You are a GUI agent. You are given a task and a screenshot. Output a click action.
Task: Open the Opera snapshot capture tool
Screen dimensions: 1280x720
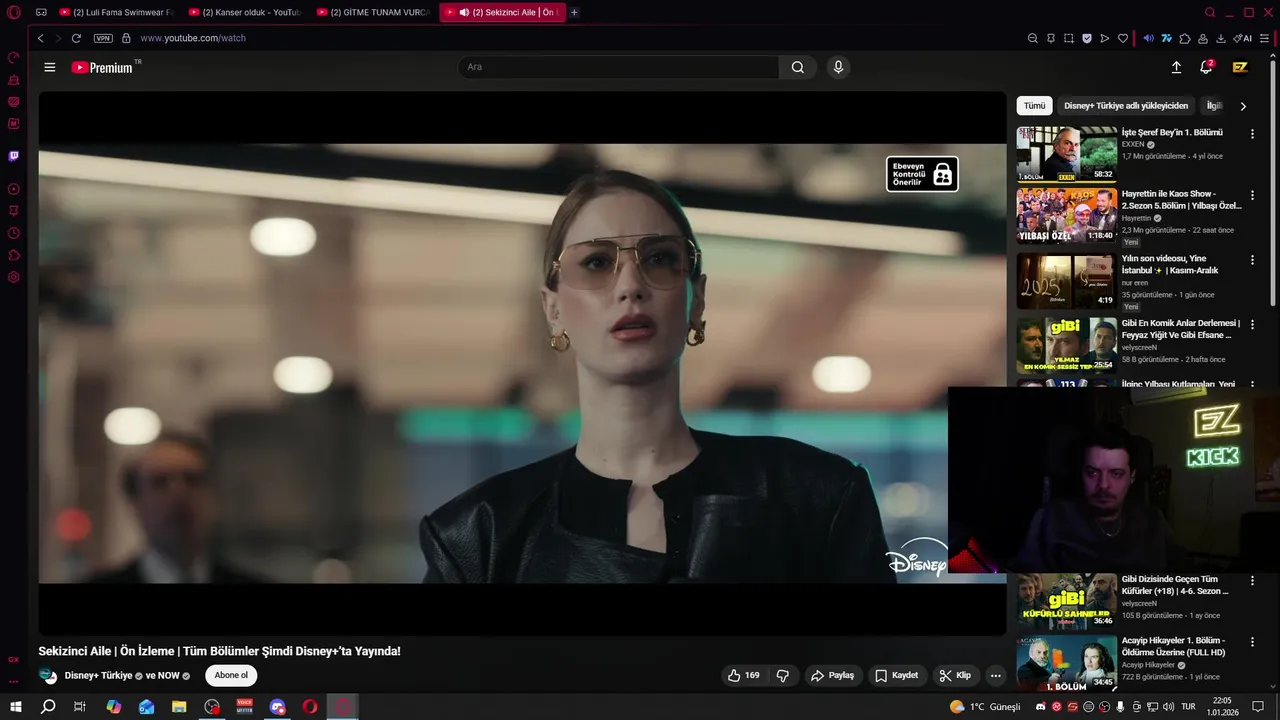point(1069,38)
